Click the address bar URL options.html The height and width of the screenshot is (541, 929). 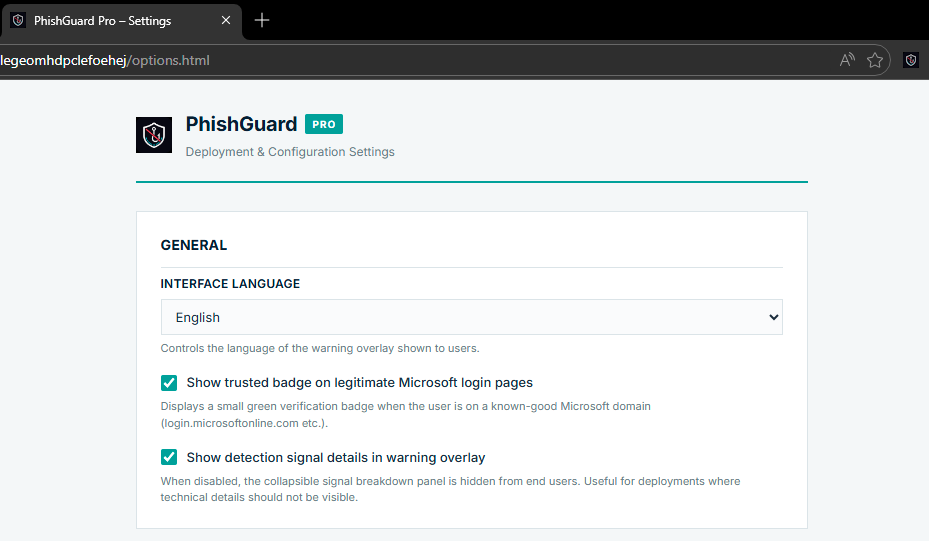point(105,60)
